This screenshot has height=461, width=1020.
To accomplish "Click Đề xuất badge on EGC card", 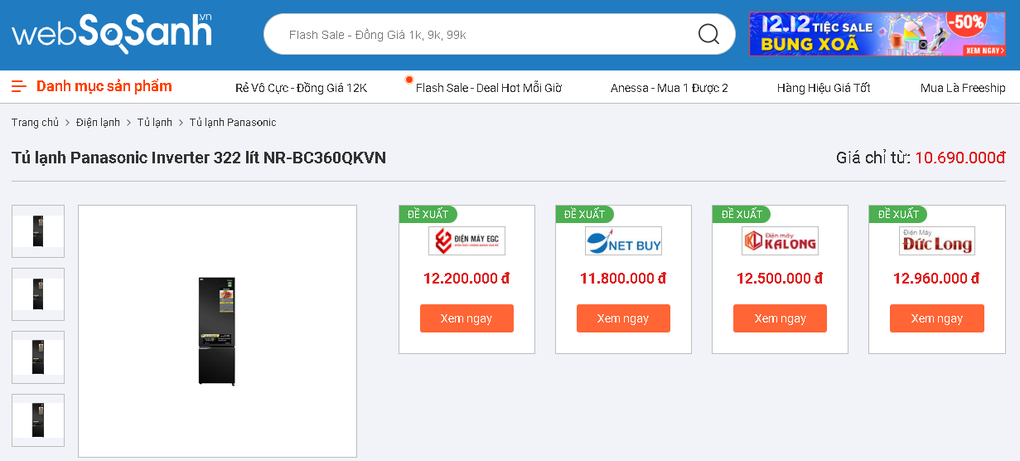I will [x=428, y=214].
